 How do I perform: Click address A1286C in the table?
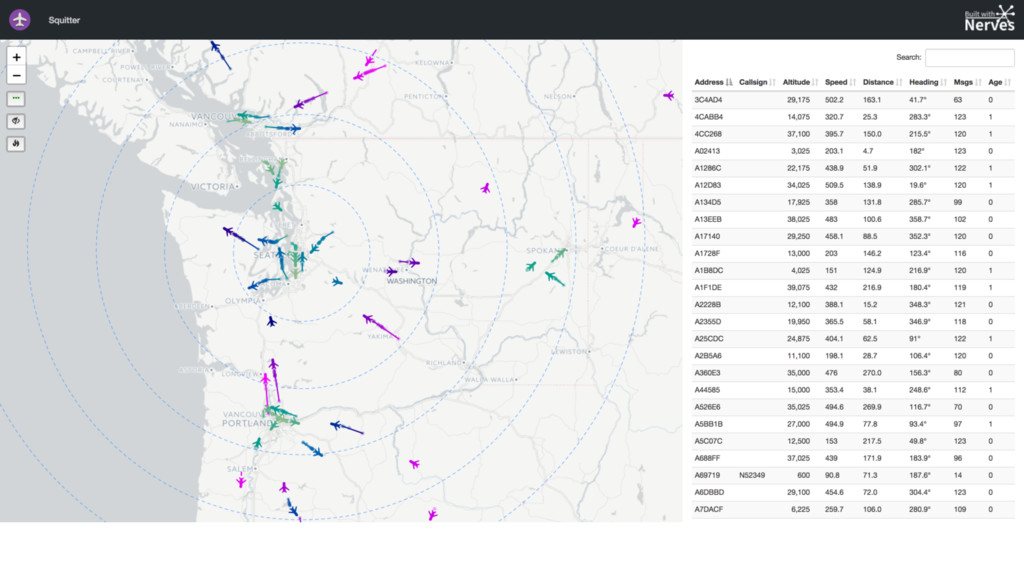tap(708, 168)
